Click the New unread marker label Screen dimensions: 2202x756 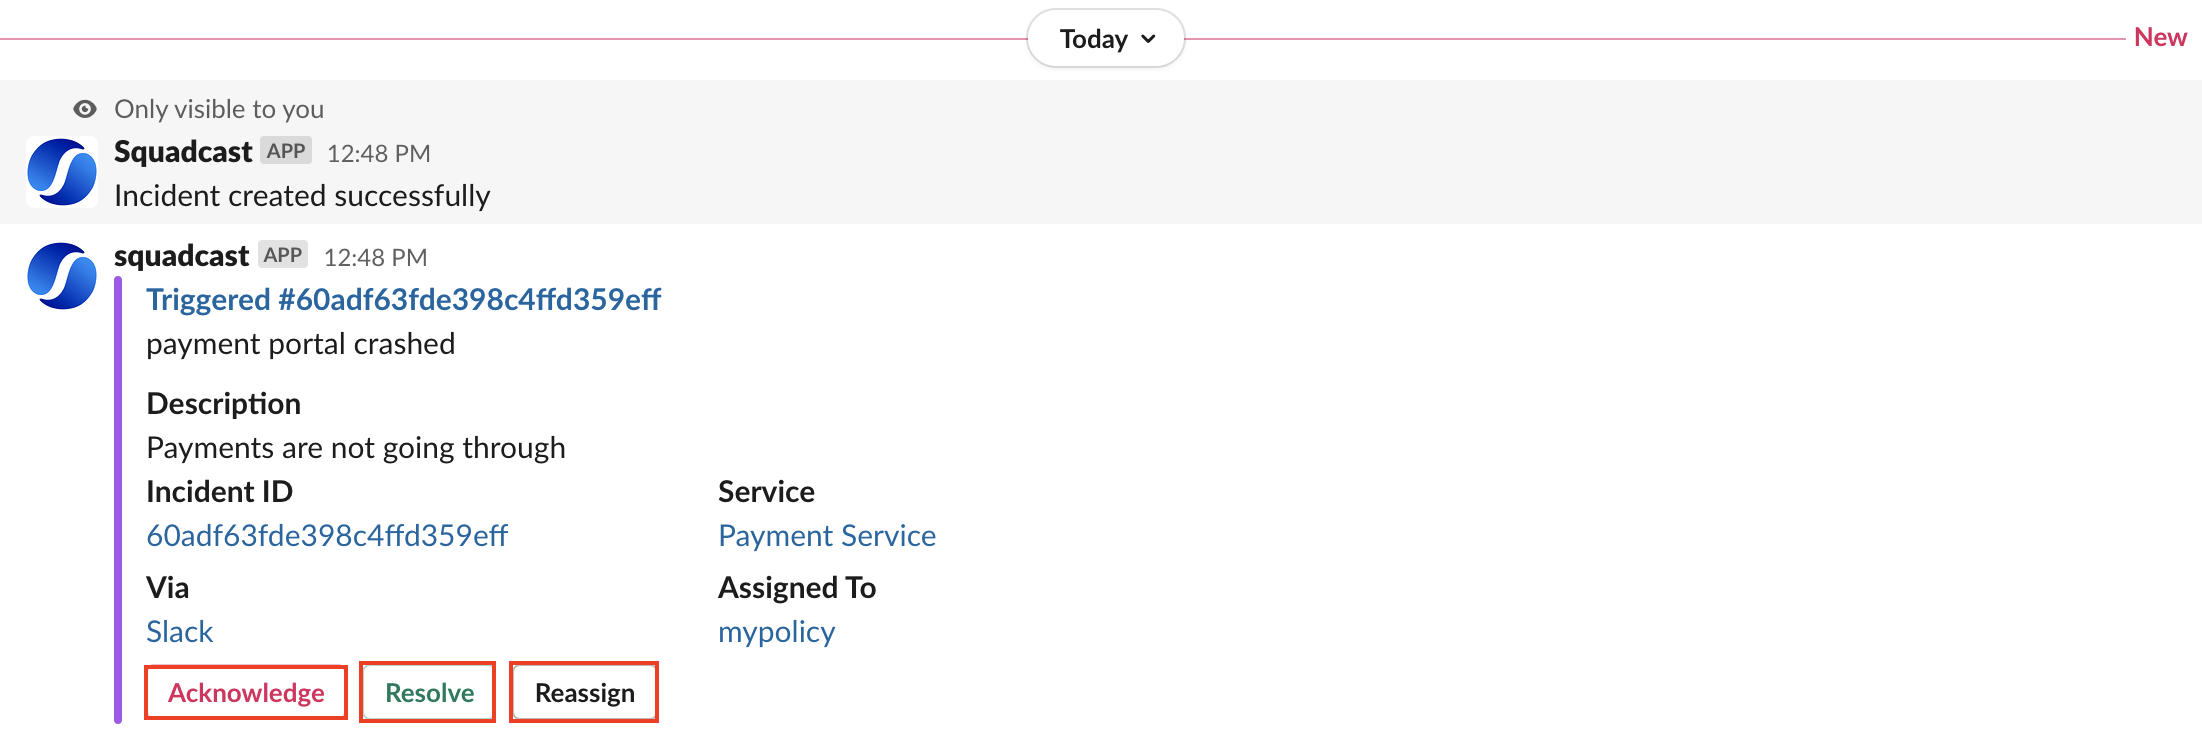point(2160,37)
